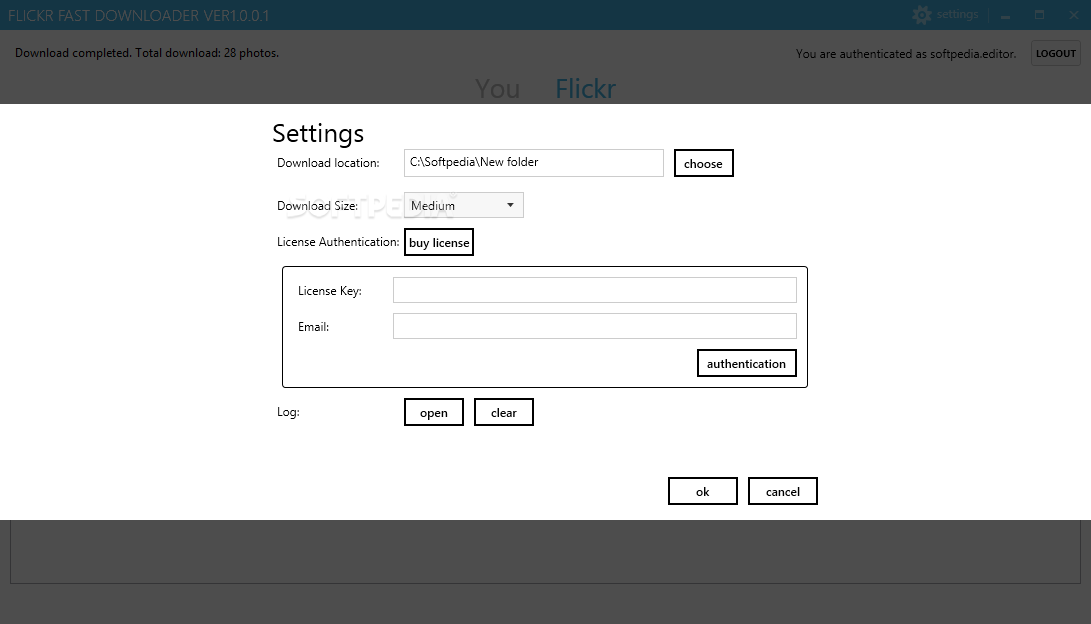
Task: Click the LOGOUT button
Action: [x=1056, y=54]
